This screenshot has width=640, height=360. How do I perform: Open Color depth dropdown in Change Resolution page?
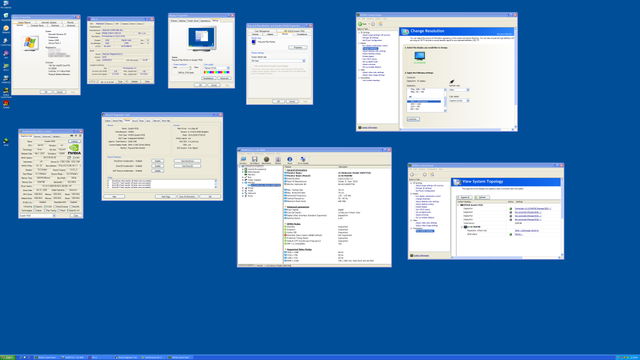[459, 101]
